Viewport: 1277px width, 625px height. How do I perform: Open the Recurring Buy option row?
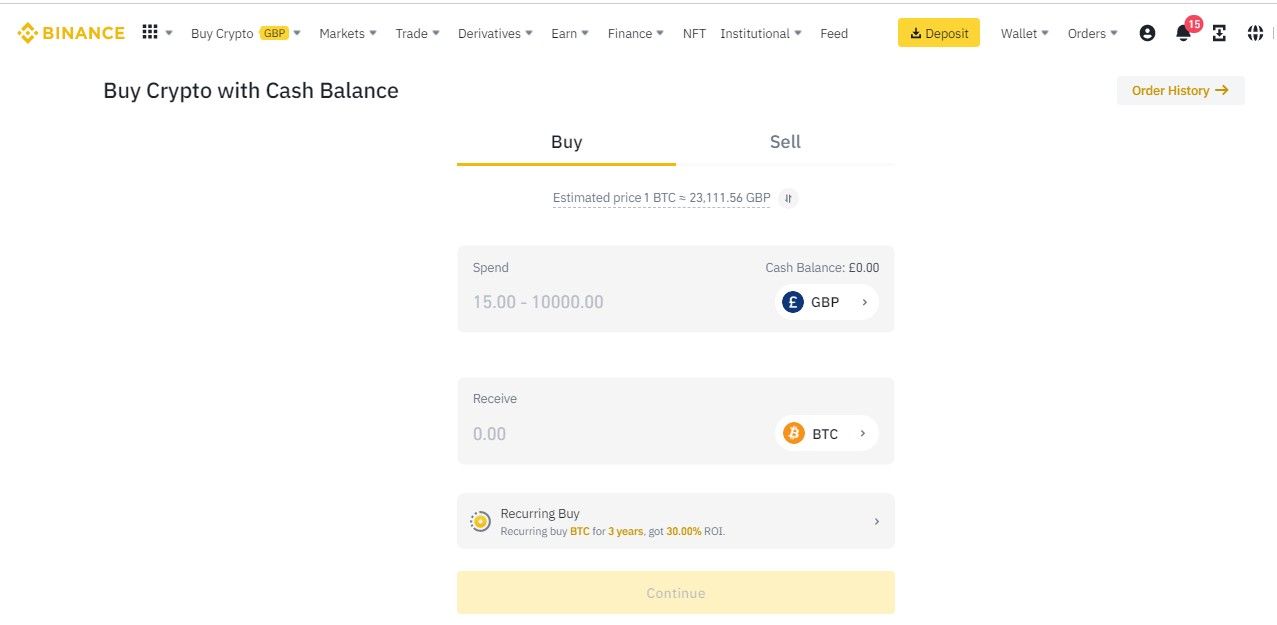click(676, 521)
